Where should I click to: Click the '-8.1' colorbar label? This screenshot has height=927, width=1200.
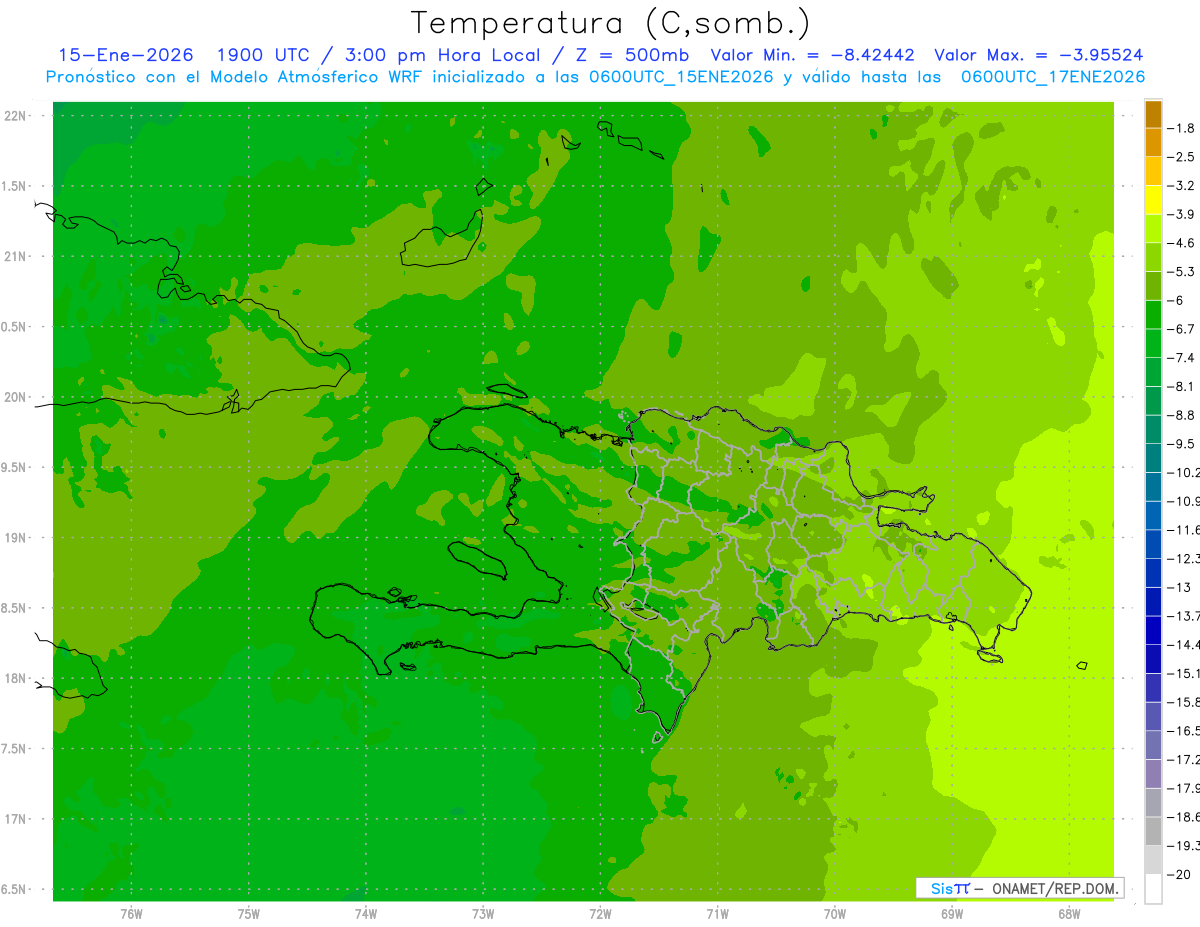click(x=1181, y=386)
